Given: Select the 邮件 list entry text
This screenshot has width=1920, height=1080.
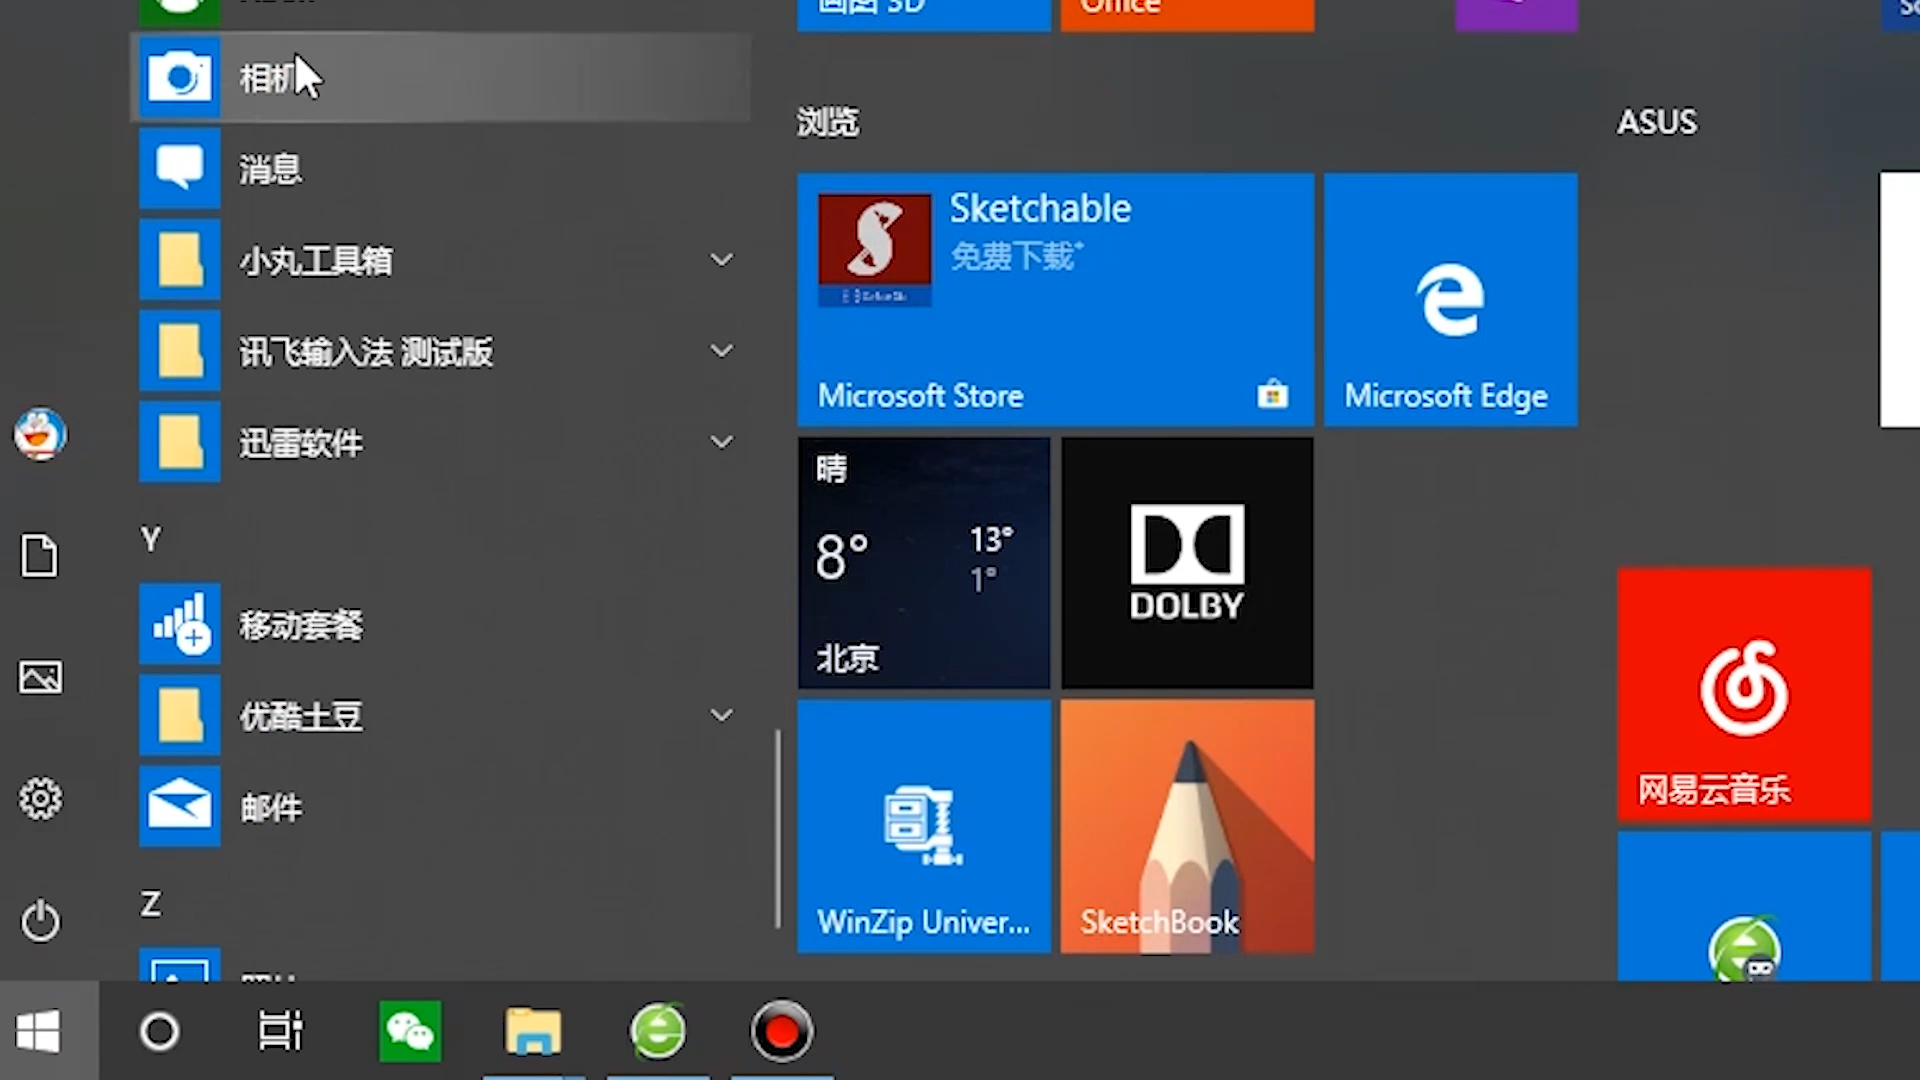Looking at the screenshot, I should (270, 807).
